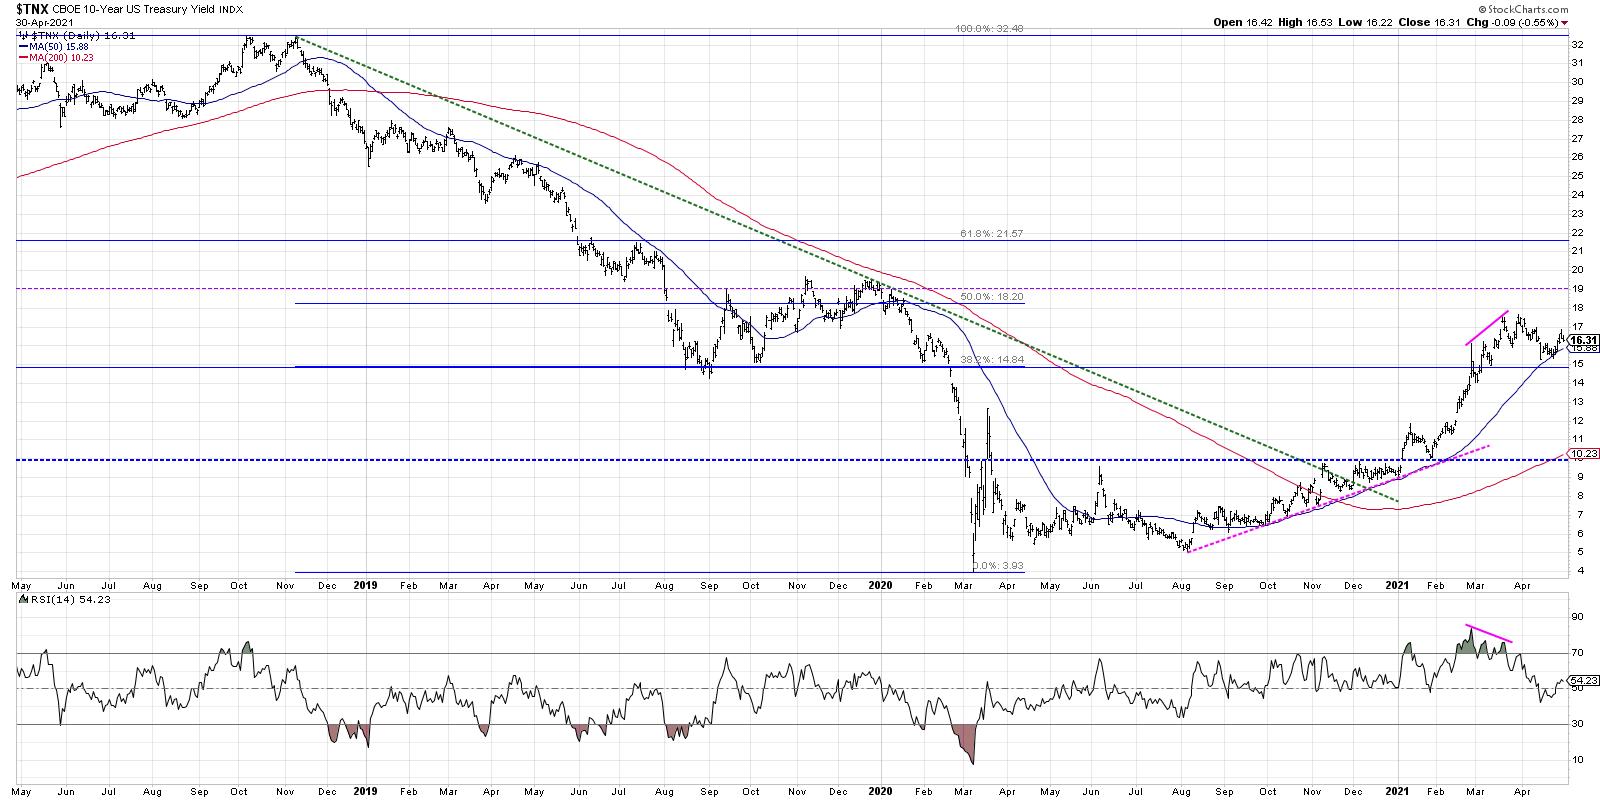Viewport: 1600px width, 800px height.
Task: Click the down-arrow next to Chg value
Action: 1564,22
